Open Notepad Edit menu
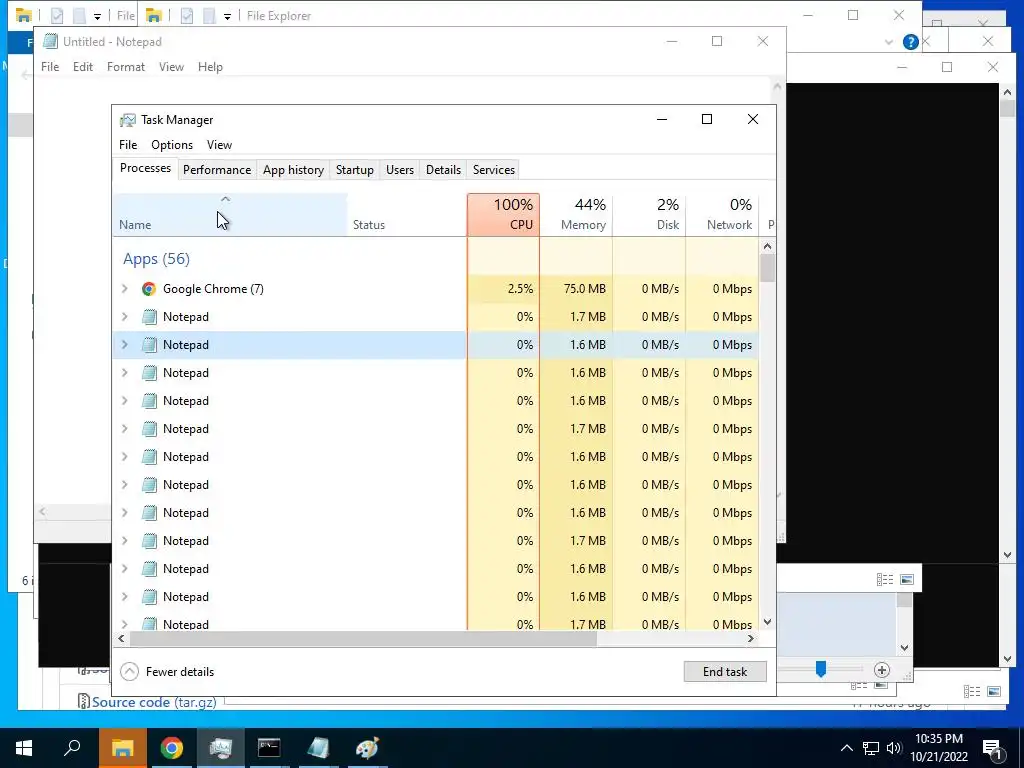The image size is (1024, 768). click(x=83, y=67)
